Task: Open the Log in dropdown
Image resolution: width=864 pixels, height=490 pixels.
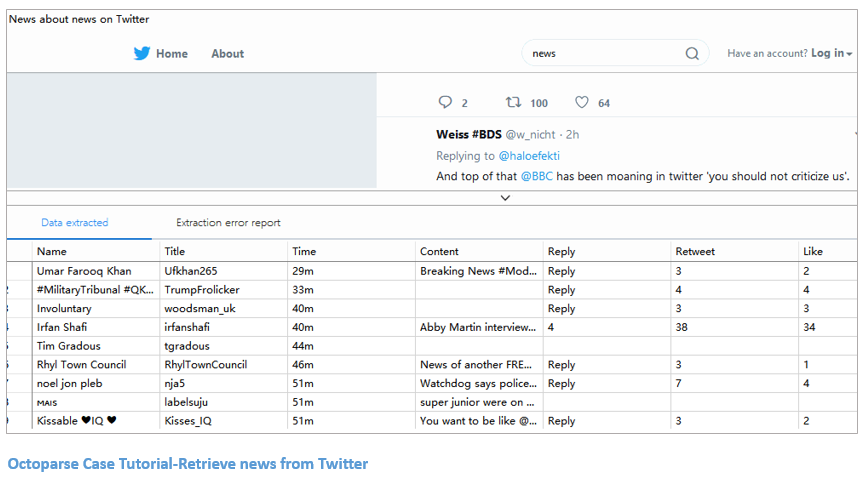Action: 831,54
